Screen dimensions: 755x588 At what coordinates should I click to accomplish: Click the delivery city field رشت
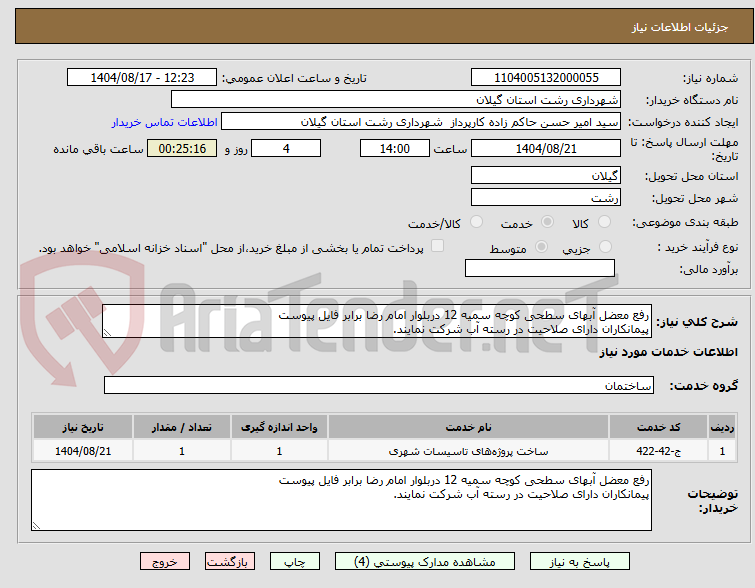(x=546, y=197)
